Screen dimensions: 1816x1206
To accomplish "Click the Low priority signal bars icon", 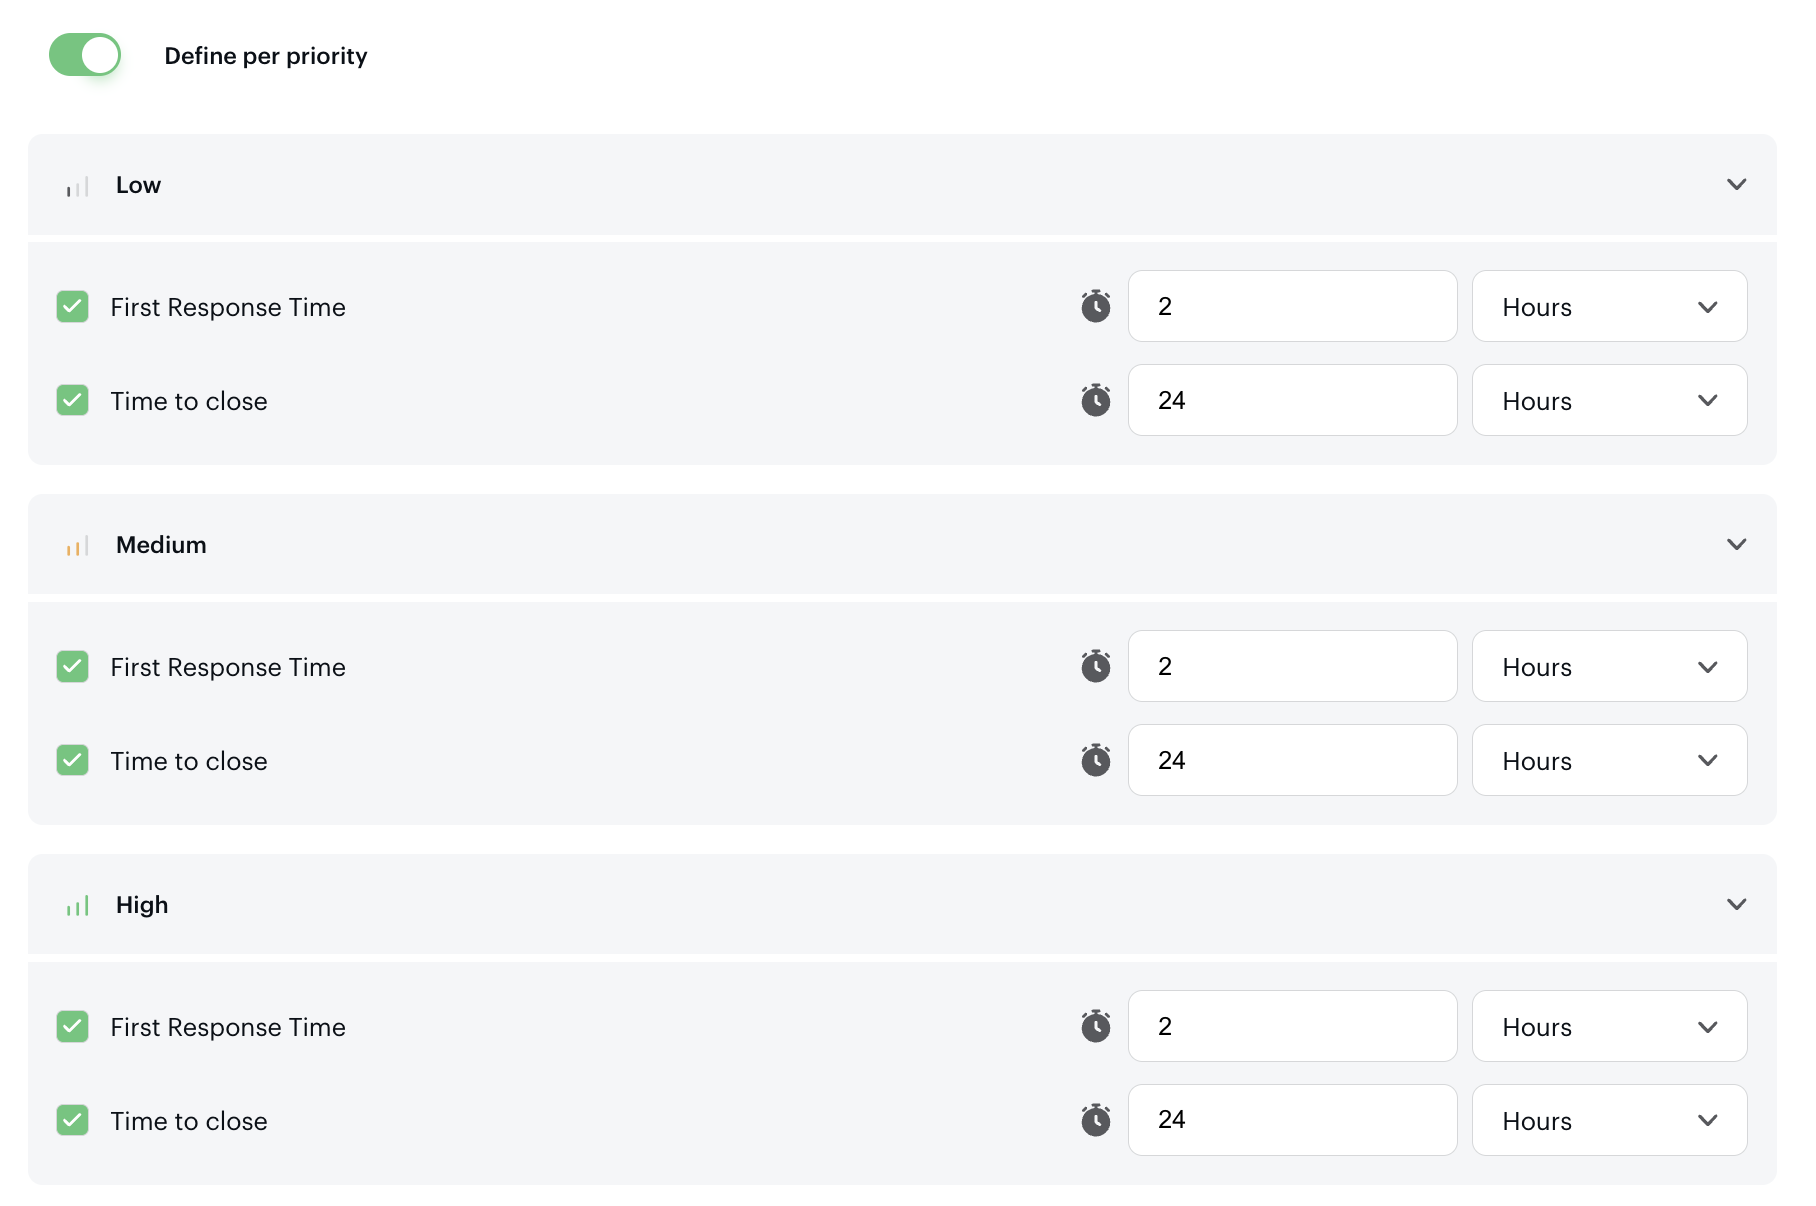I will click(78, 187).
